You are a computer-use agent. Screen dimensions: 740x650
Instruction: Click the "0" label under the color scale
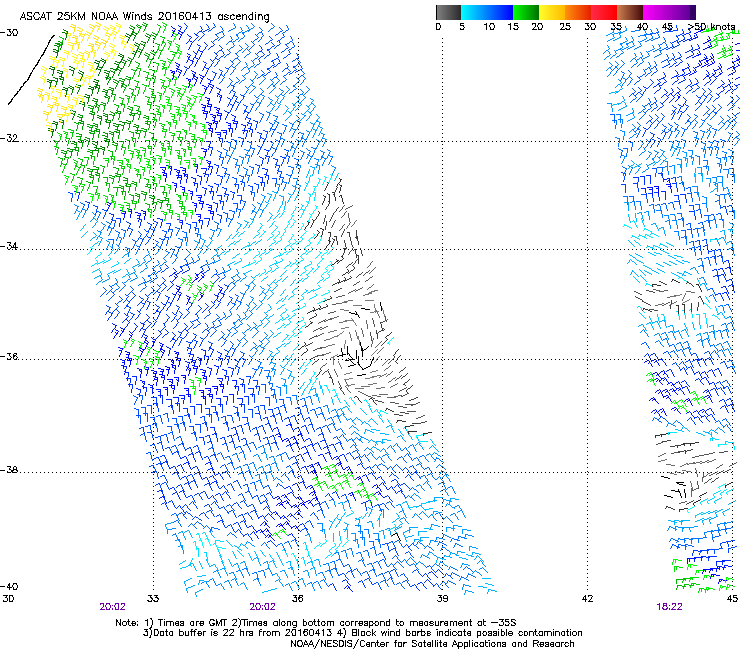coord(438,27)
